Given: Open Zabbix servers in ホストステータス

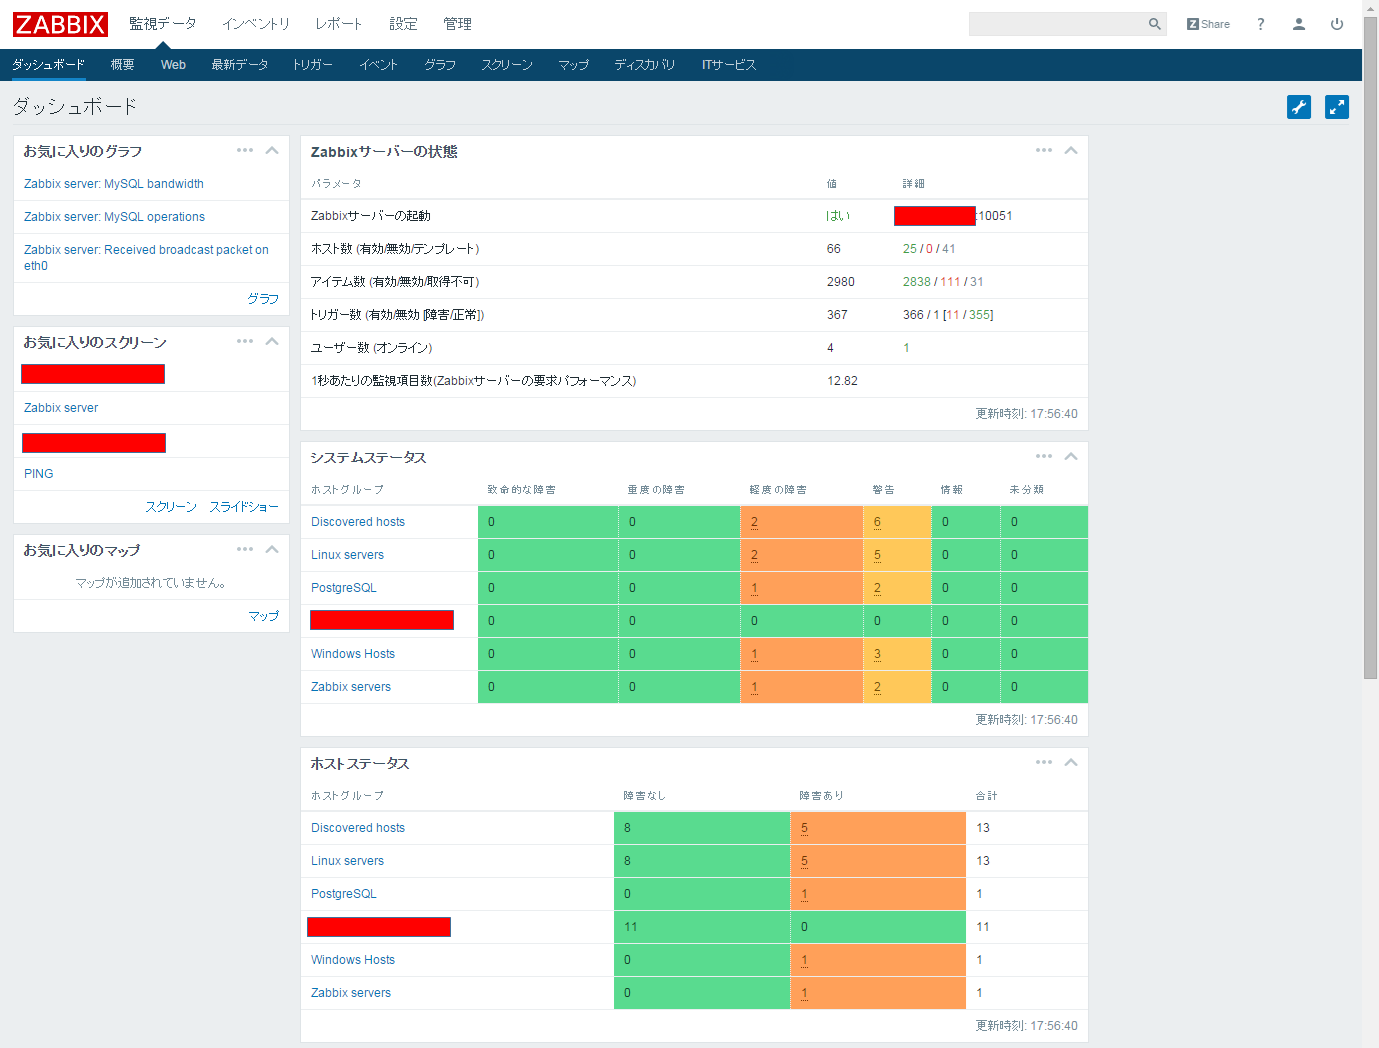Looking at the screenshot, I should coord(351,993).
